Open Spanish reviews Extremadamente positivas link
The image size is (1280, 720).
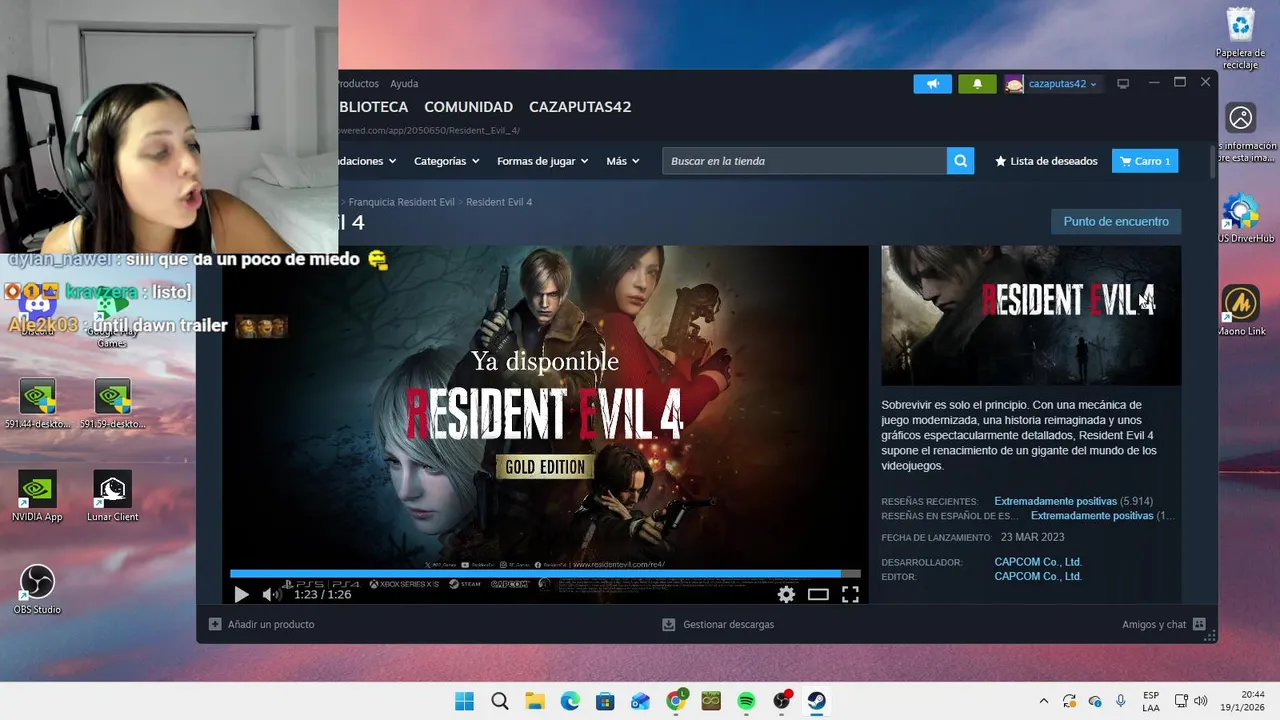[x=1092, y=516]
